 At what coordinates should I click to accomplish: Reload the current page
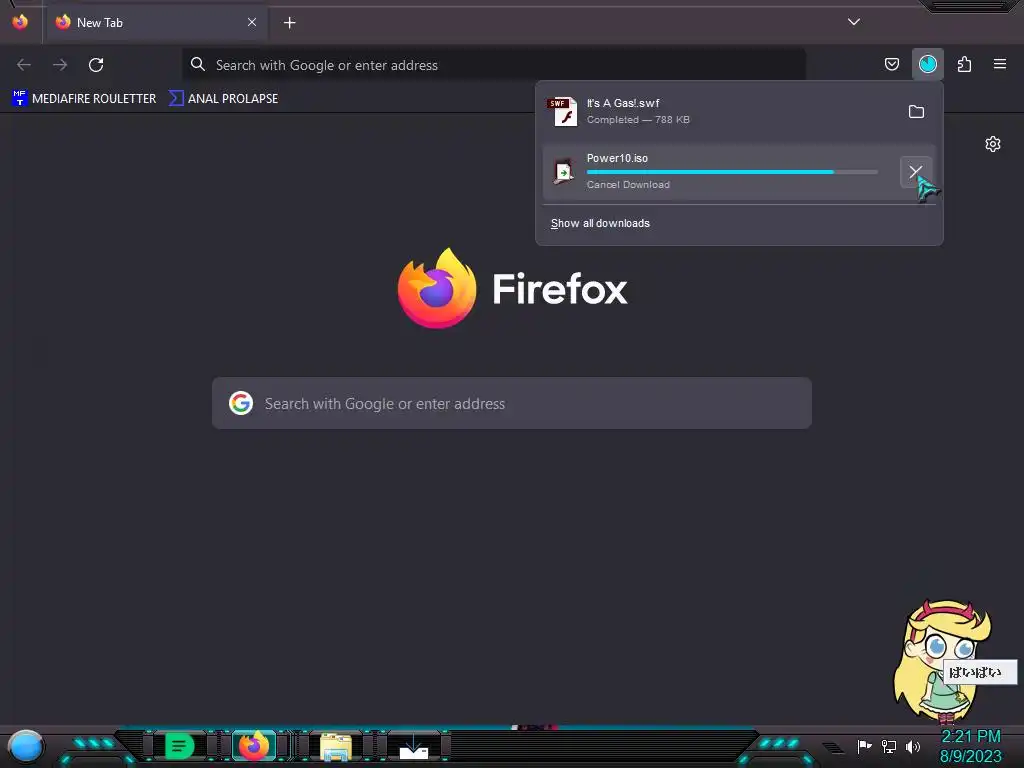tap(96, 65)
